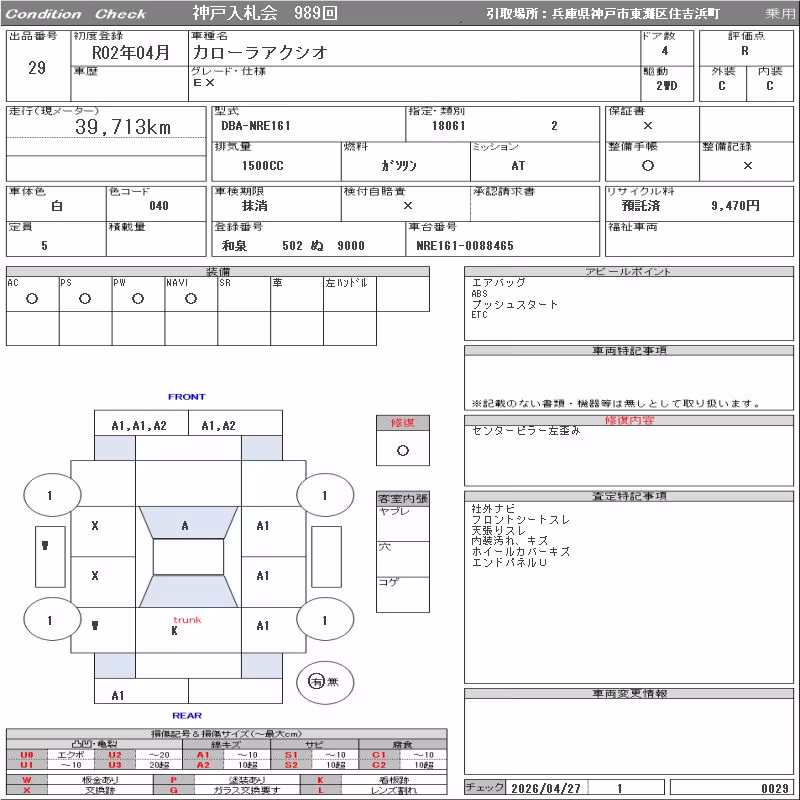Image resolution: width=800 pixels, height=800 pixels.
Task: Click the color code '040'
Action: tap(159, 206)
